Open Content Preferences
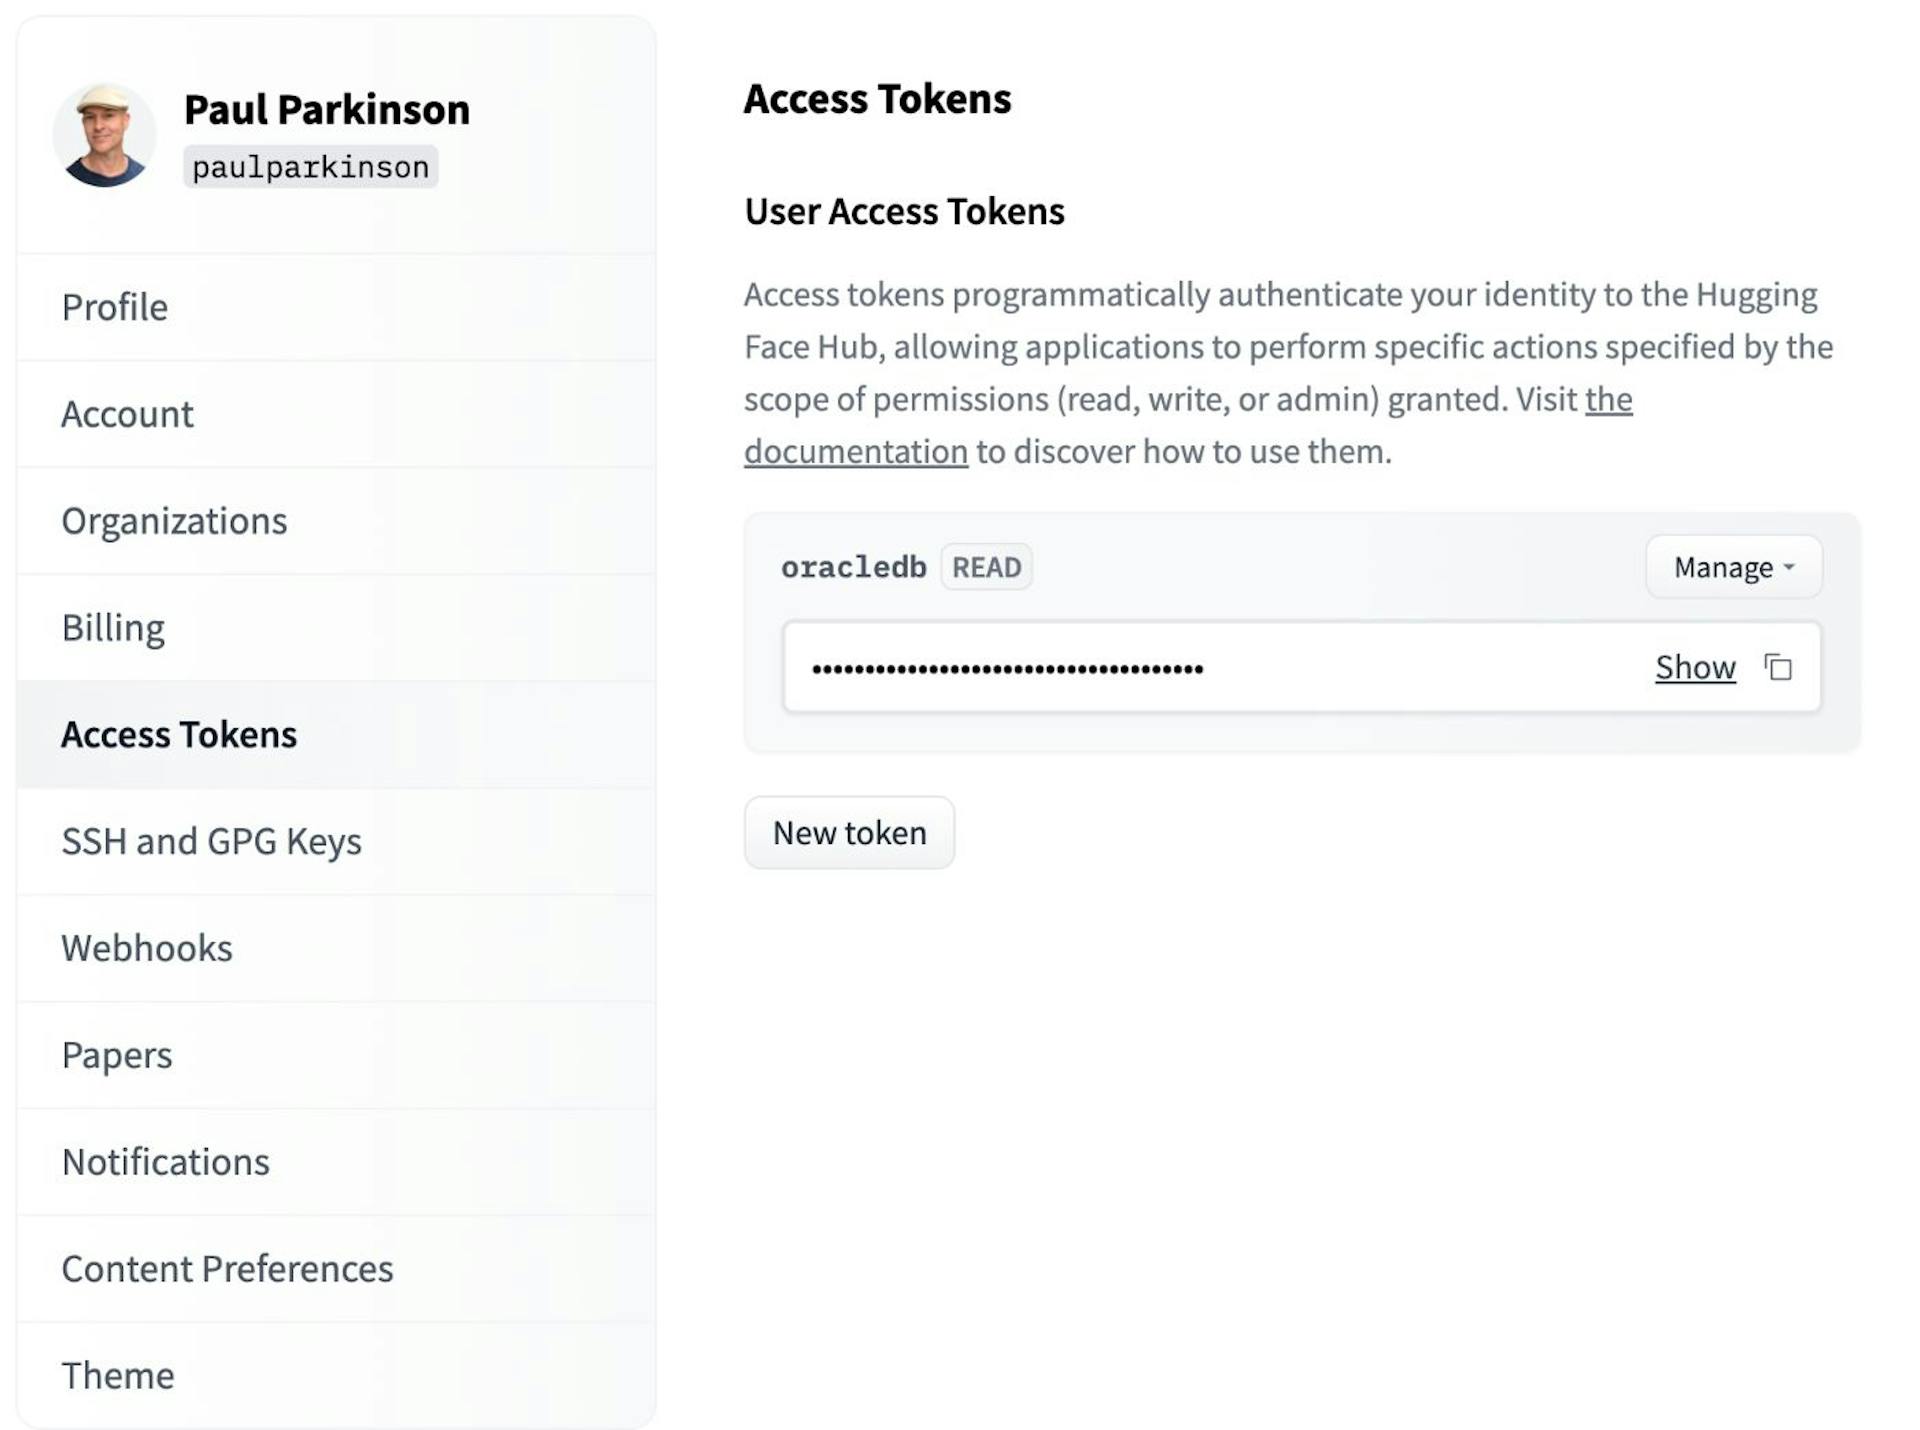This screenshot has height=1430, width=1920. tap(227, 1269)
